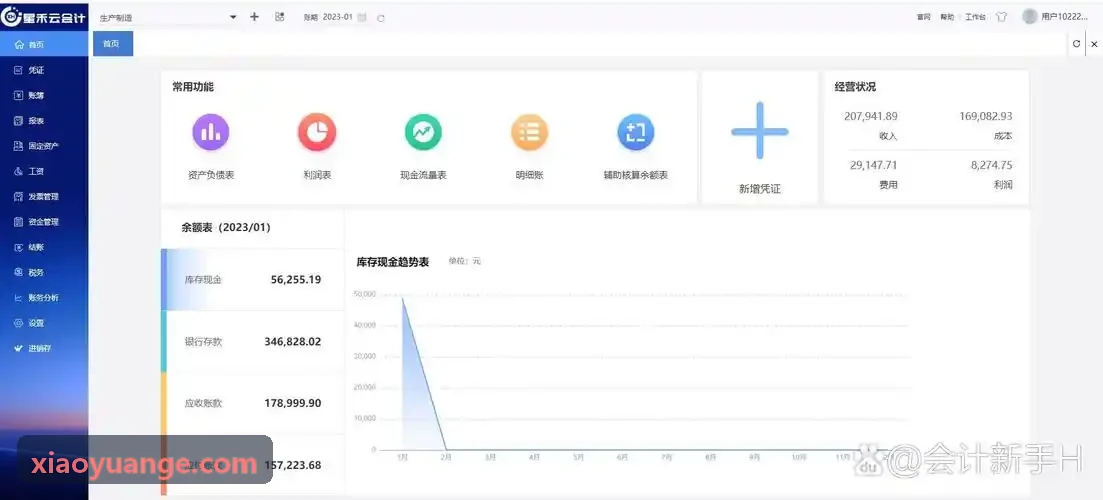Select the 应收账款 balance row
Viewport: 1103px width, 500px height.
253,404
